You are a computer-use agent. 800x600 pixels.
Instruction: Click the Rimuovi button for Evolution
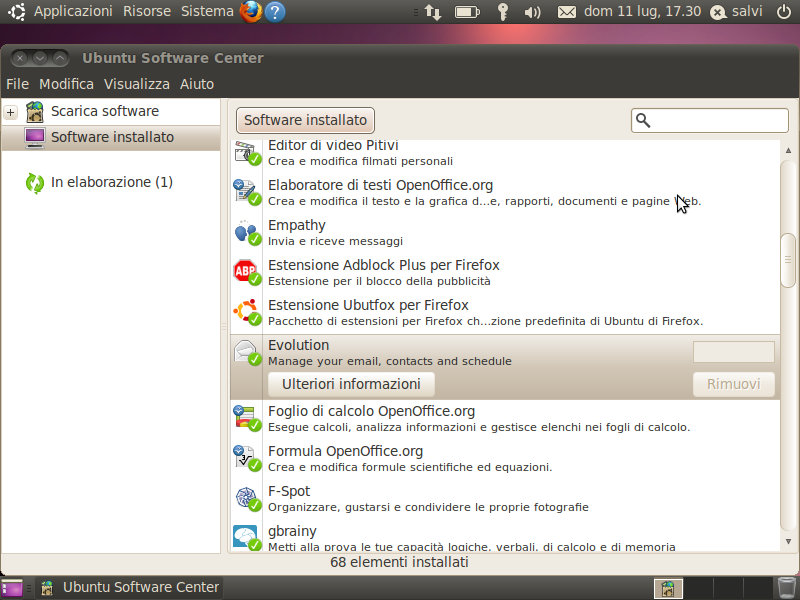click(734, 384)
